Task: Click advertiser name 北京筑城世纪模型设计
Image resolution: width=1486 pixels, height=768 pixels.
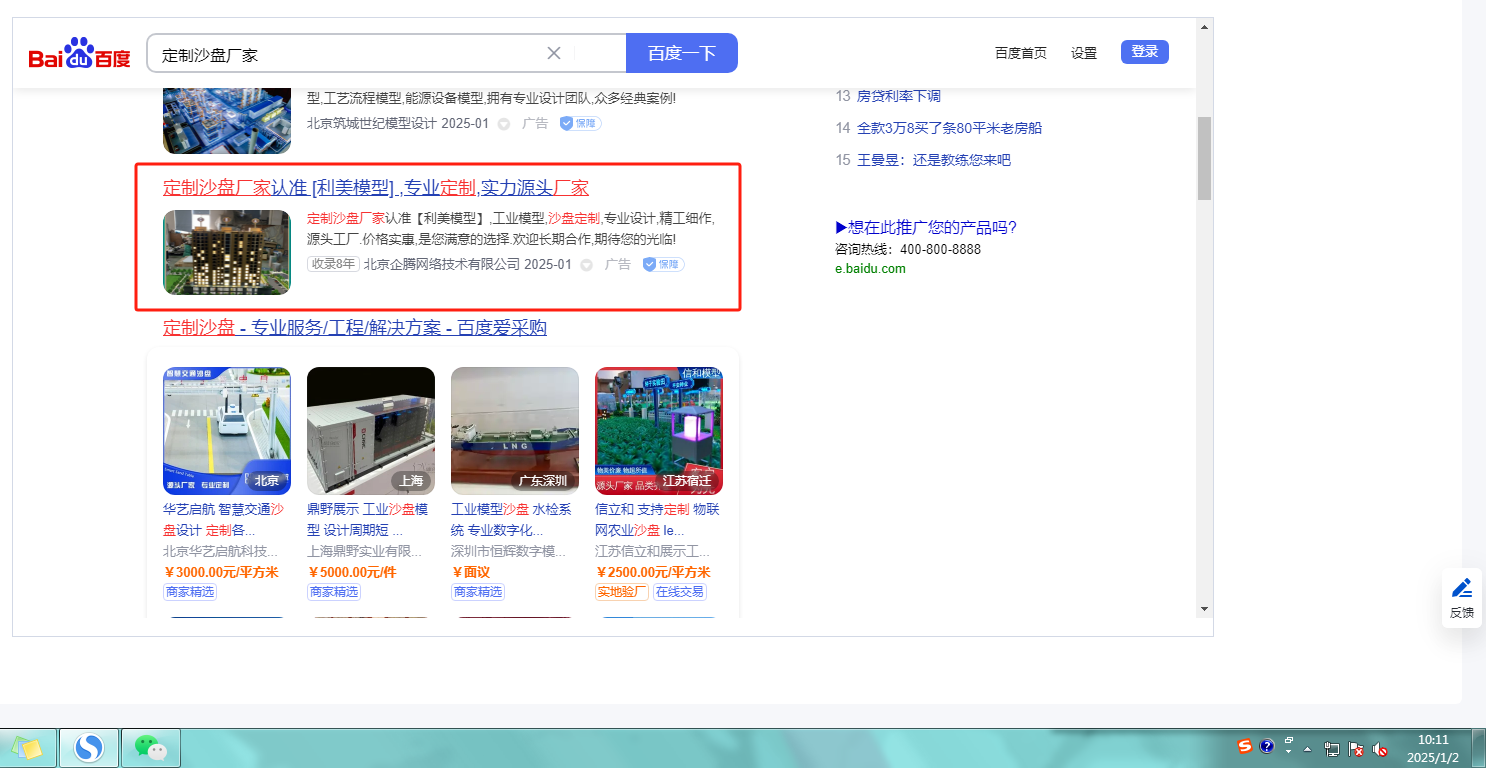Action: pyautogui.click(x=372, y=123)
